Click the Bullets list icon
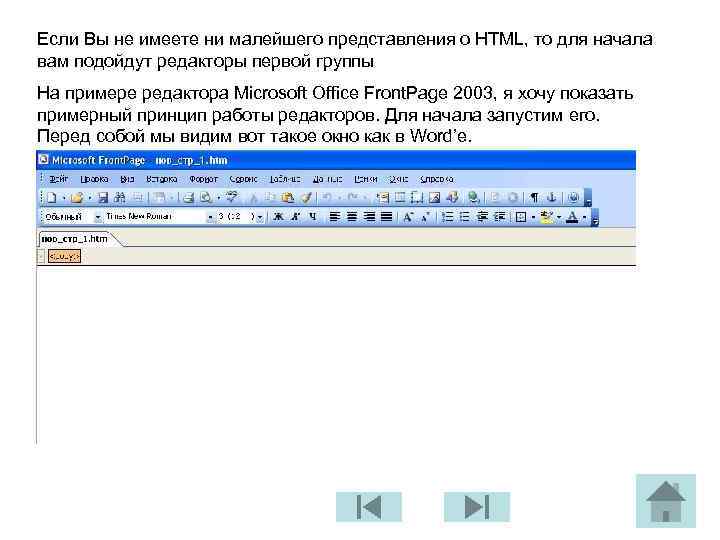 pyautogui.click(x=464, y=217)
